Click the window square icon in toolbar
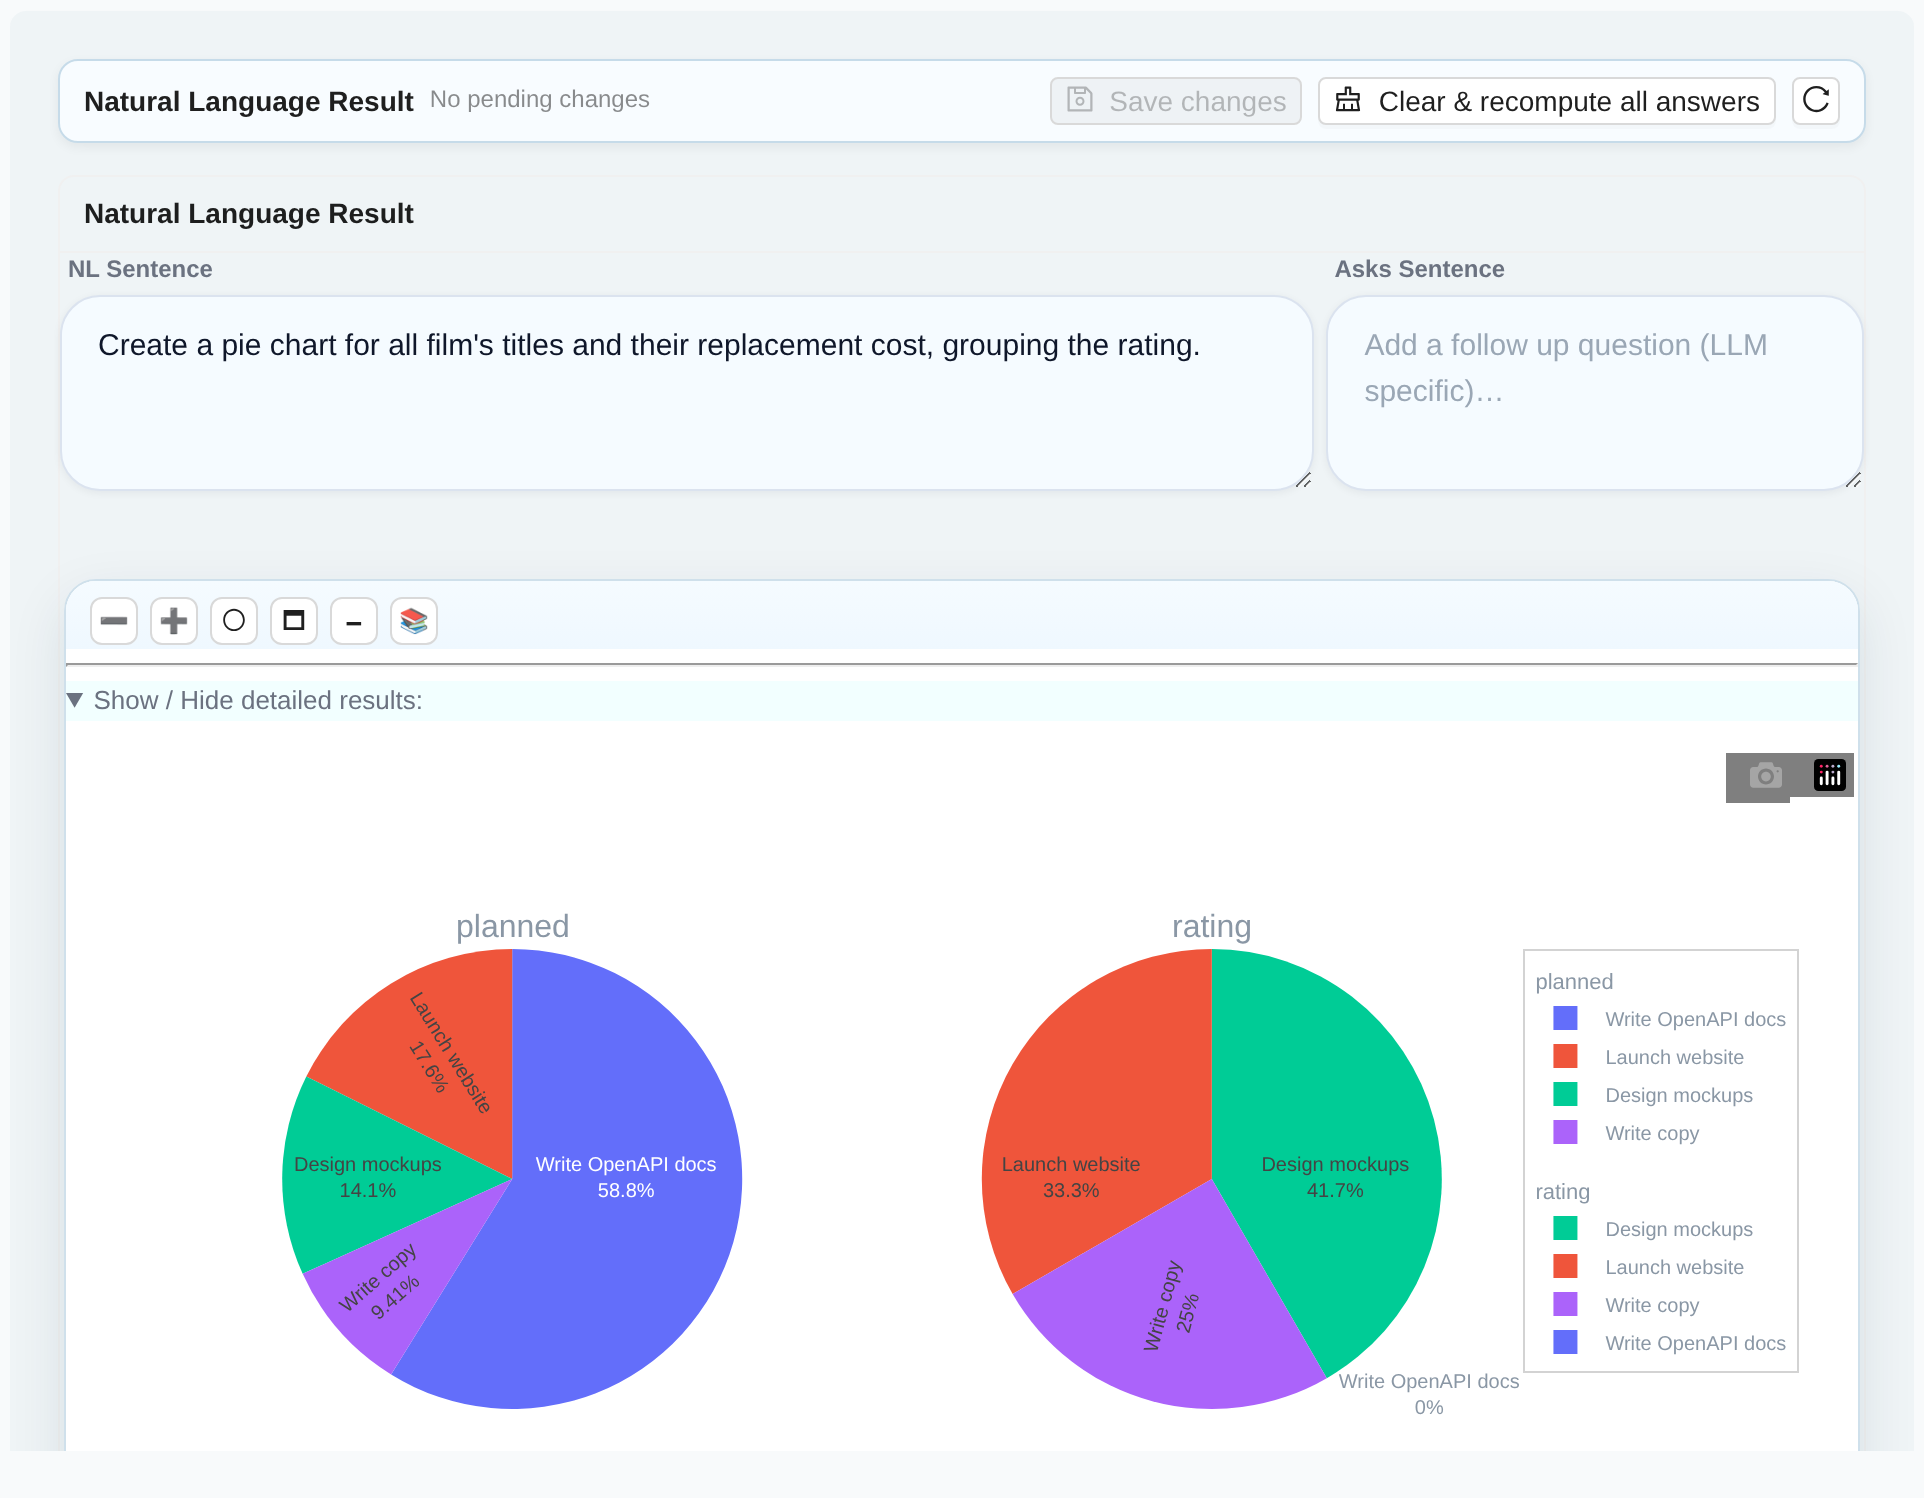Image resolution: width=1924 pixels, height=1498 pixels. pos(294,621)
